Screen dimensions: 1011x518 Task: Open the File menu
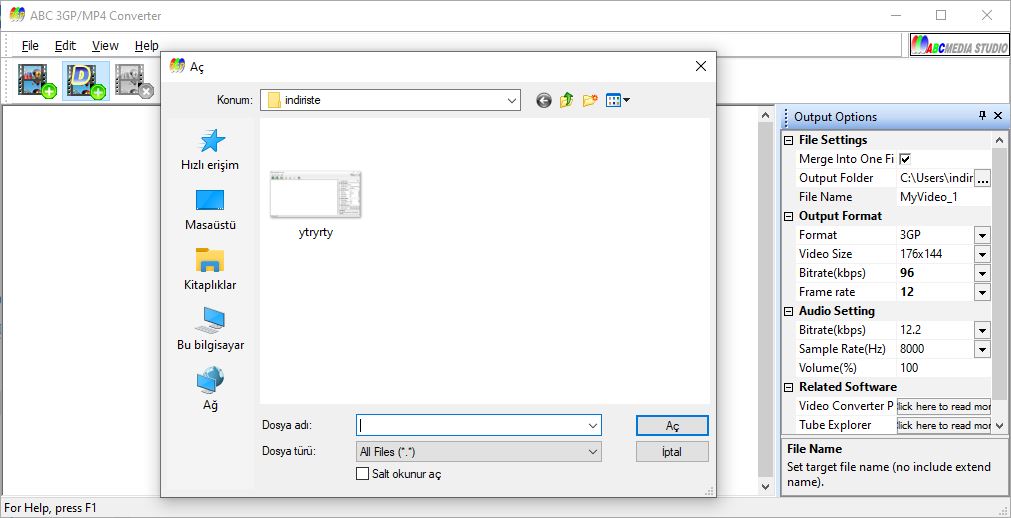click(30, 45)
